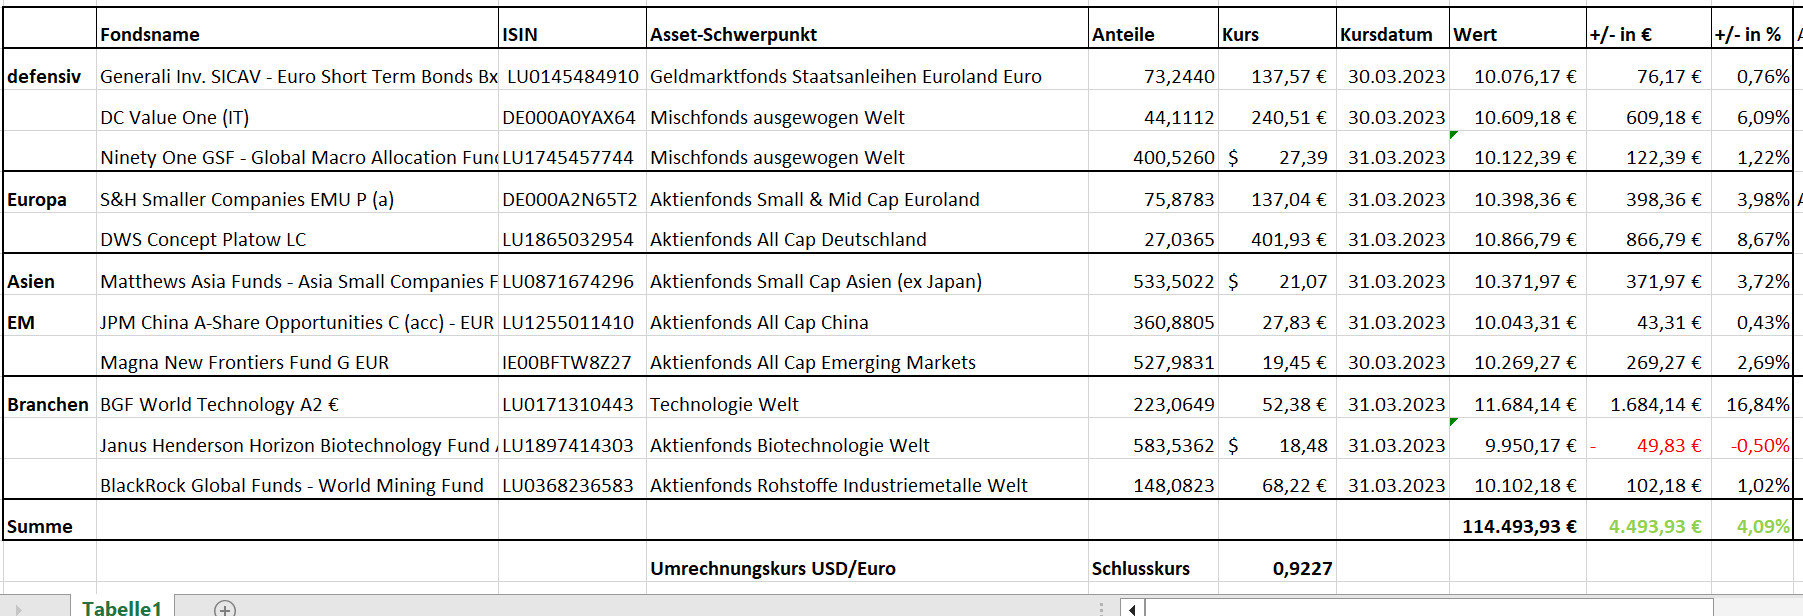
Task: Click the green 4.493,93 € gain cell
Action: 1654,527
